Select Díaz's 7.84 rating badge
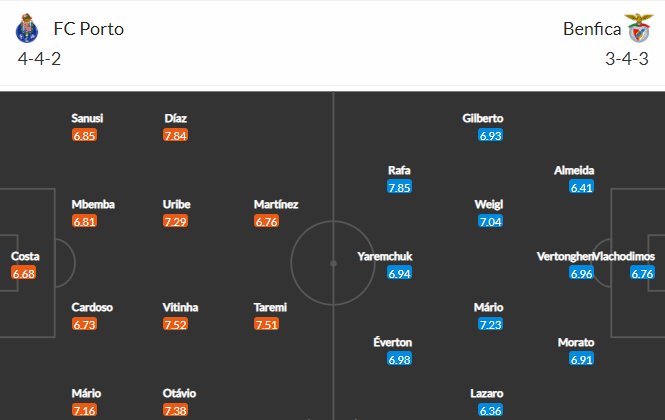Image resolution: width=665 pixels, height=420 pixels. [175, 135]
